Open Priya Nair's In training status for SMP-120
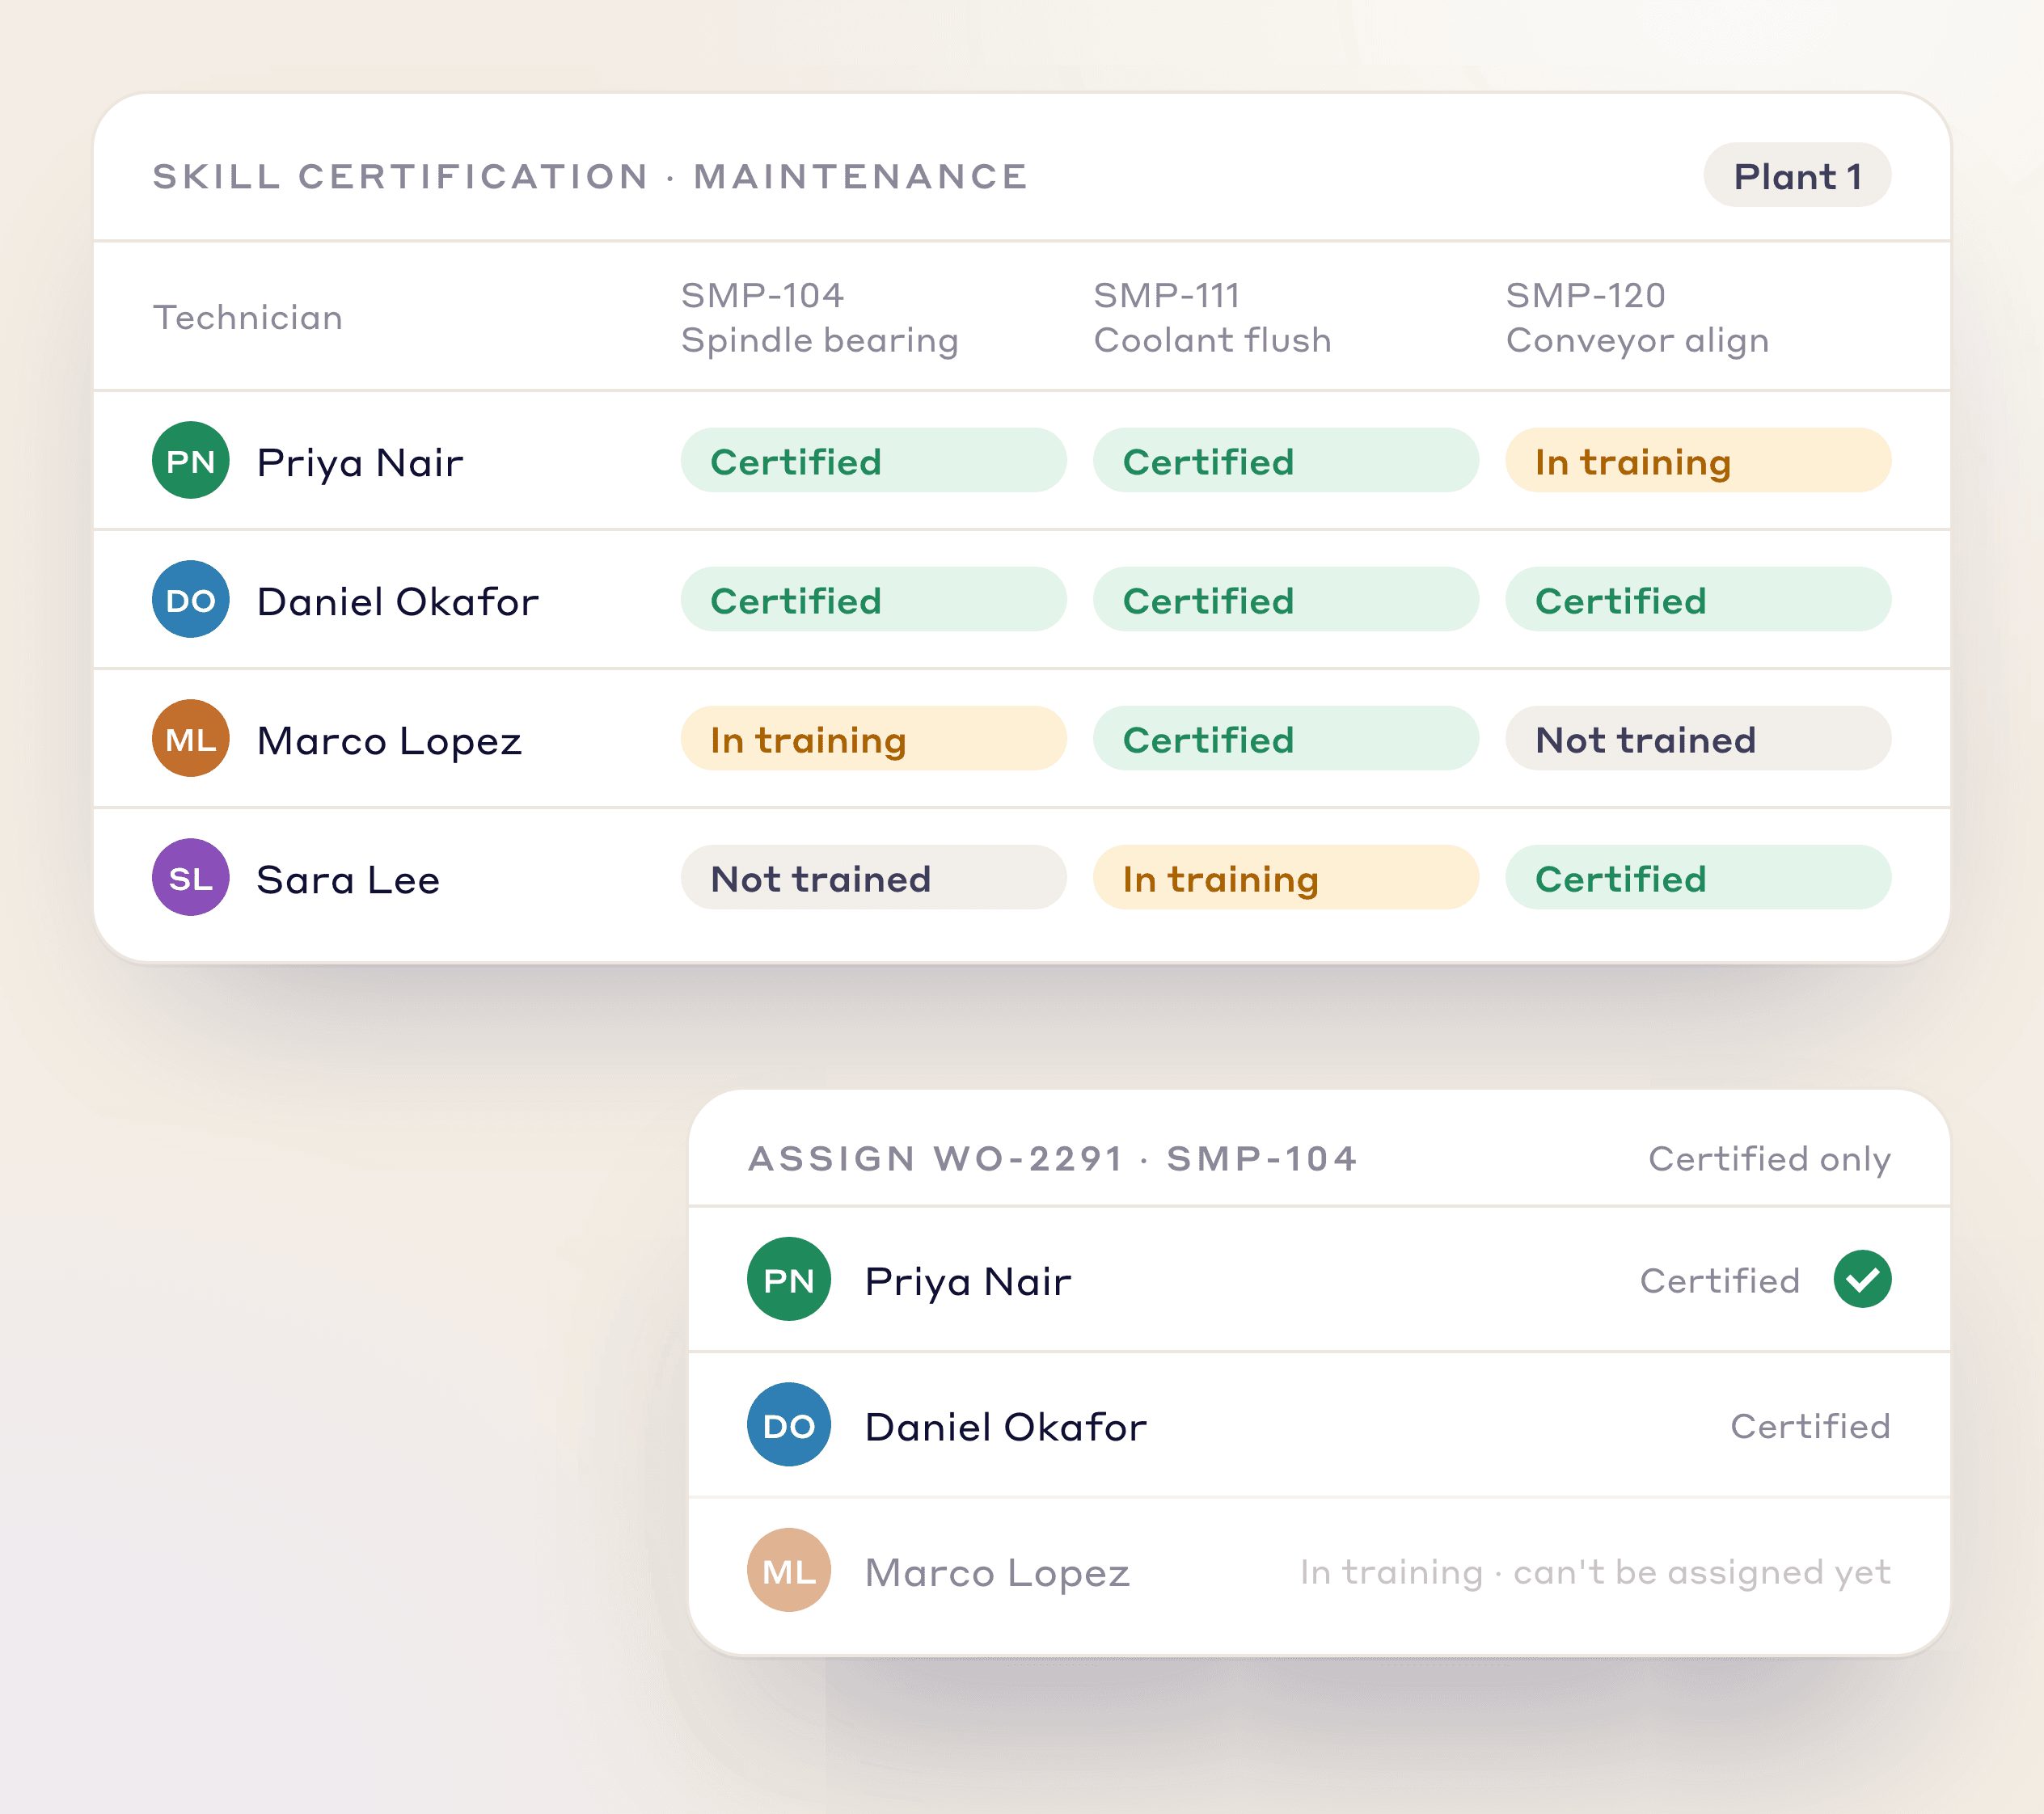2044x1814 pixels. coord(1698,461)
